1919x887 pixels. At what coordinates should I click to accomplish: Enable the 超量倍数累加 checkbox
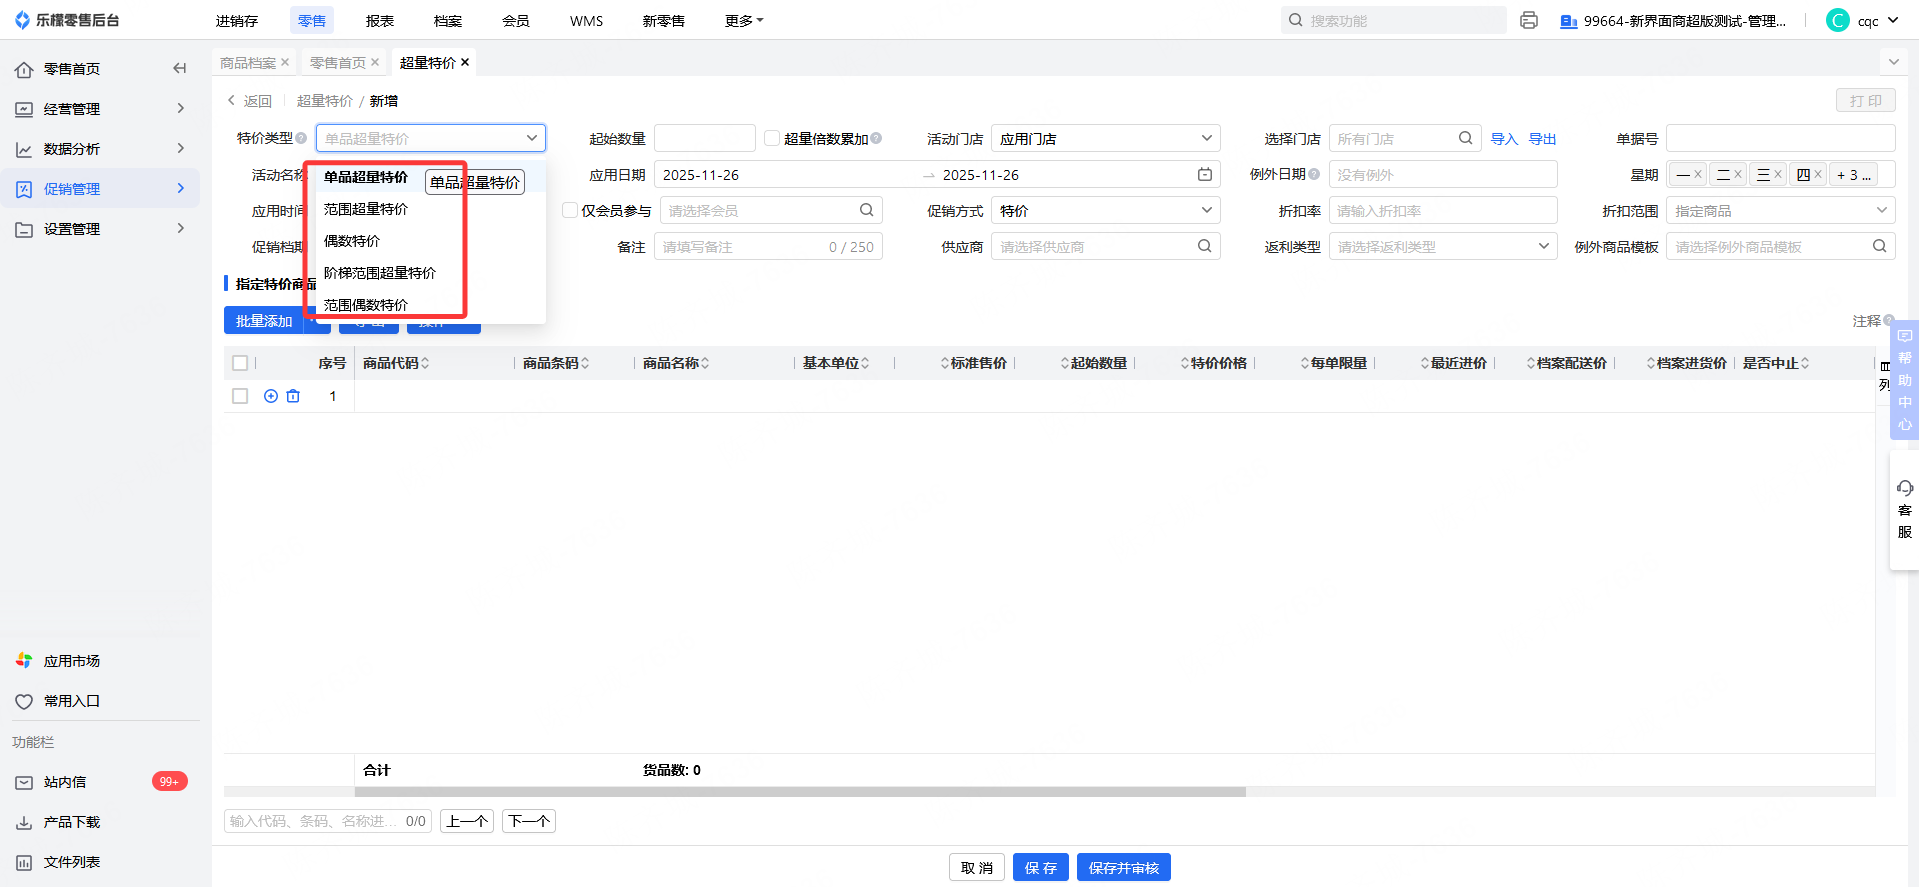coord(772,139)
